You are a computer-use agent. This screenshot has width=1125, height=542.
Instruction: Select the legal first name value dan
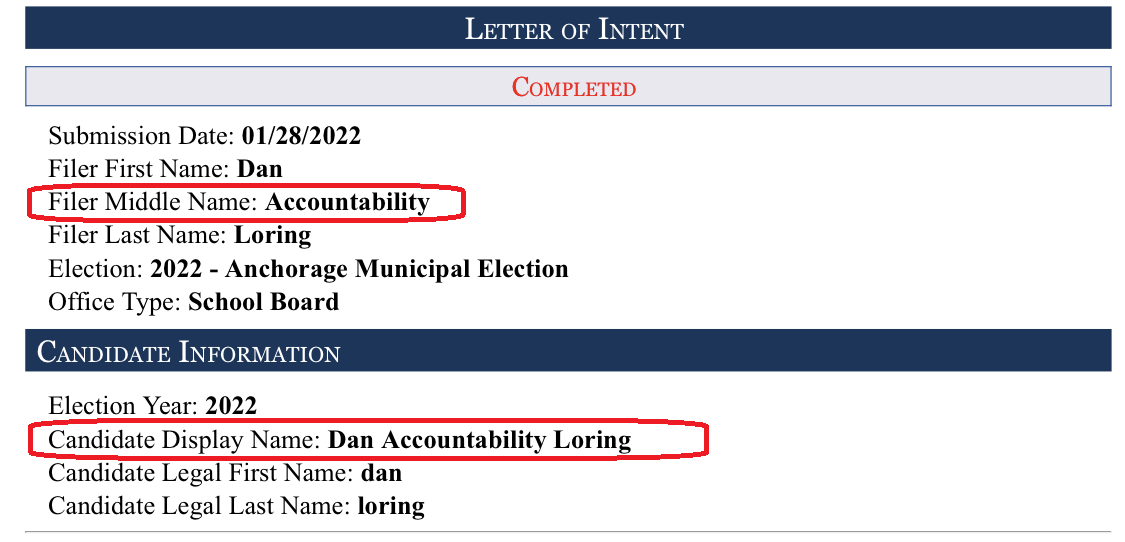point(381,473)
